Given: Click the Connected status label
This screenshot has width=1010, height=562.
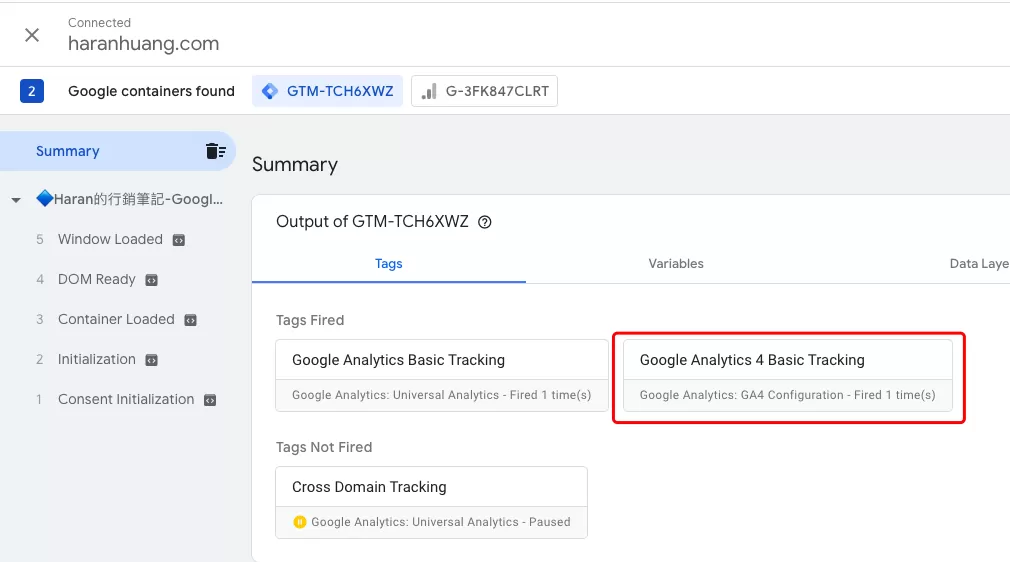Looking at the screenshot, I should pyautogui.click(x=99, y=23).
